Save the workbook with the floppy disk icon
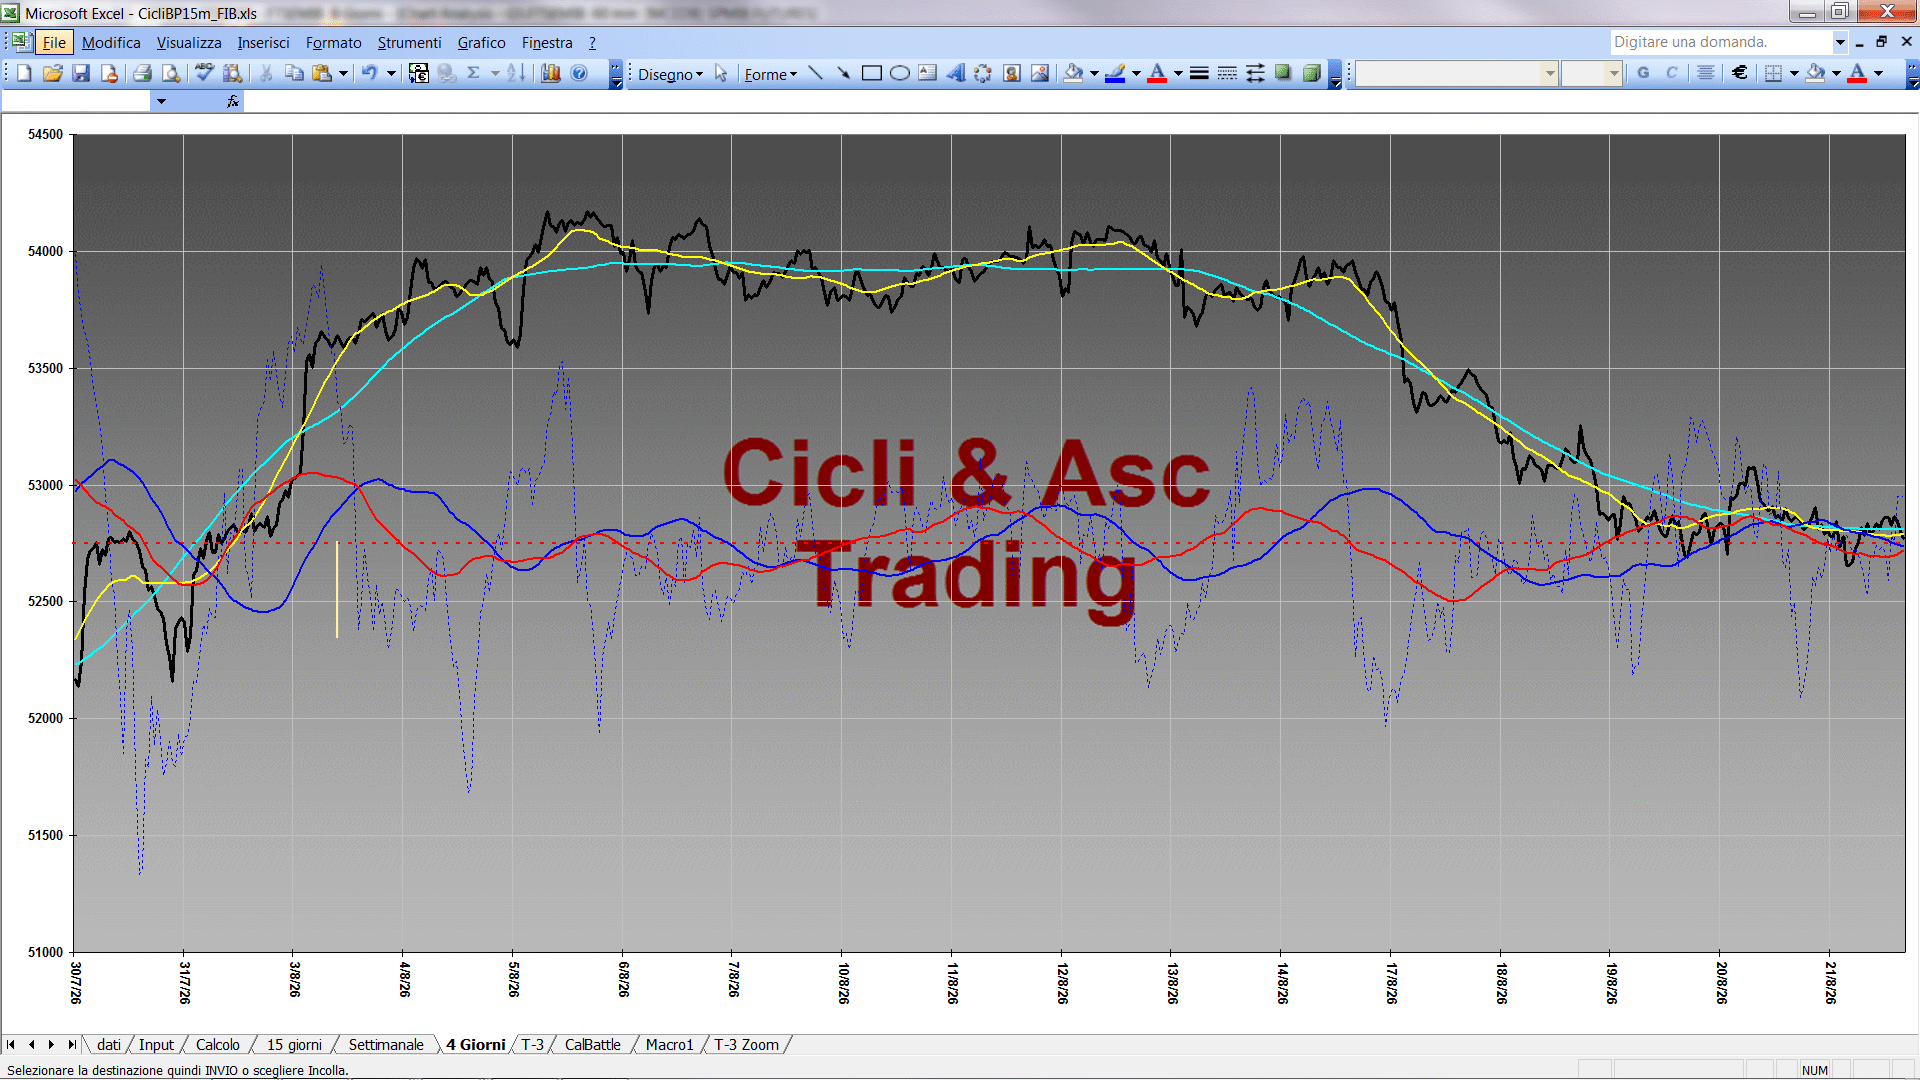This screenshot has height=1080, width=1920. tap(81, 73)
